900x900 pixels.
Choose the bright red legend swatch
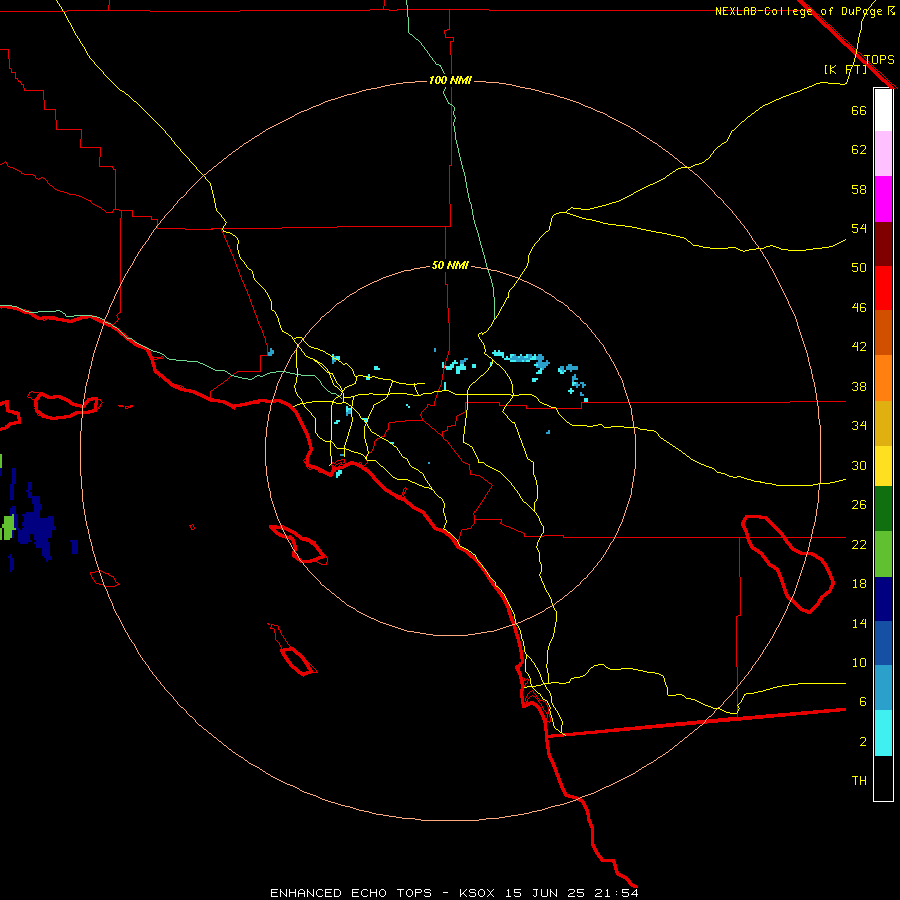[x=883, y=288]
